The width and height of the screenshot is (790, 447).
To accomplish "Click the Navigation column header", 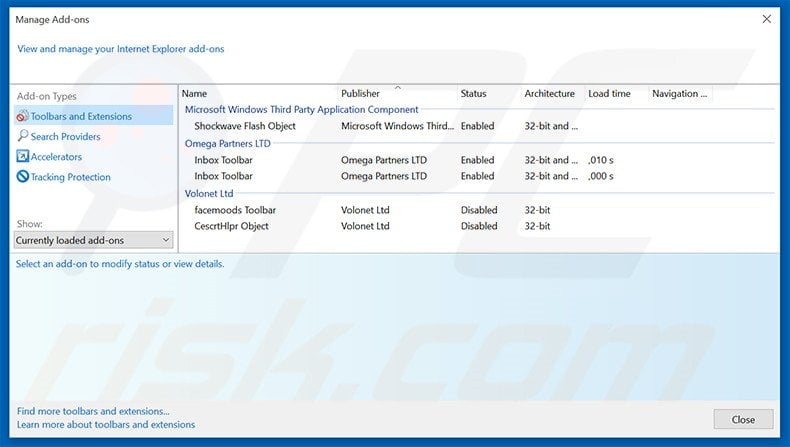I will (681, 93).
